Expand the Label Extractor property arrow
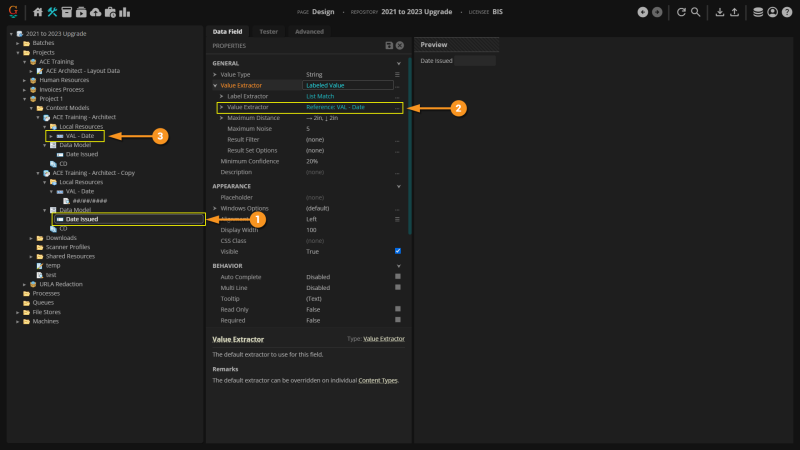 221,96
